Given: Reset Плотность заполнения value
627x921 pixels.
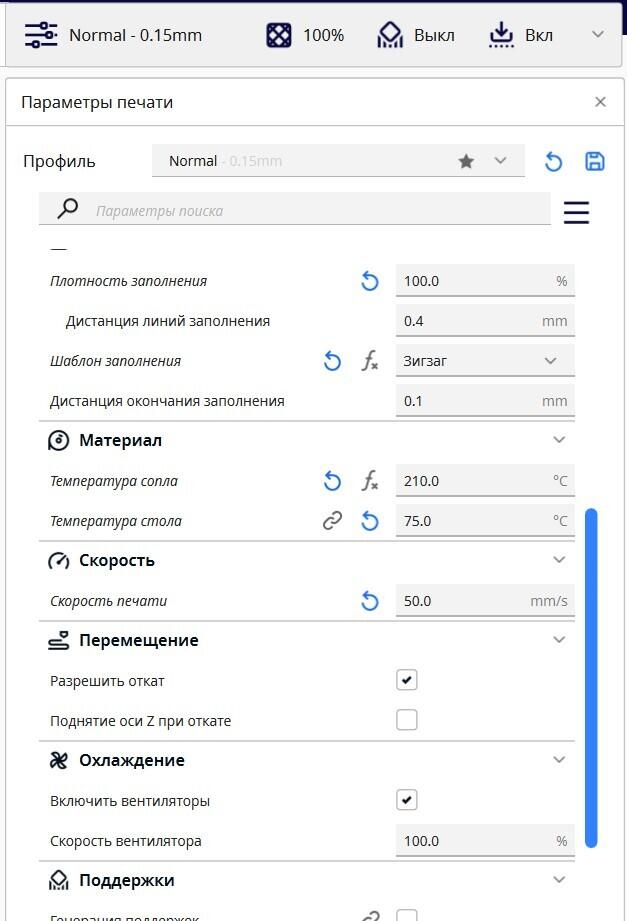Looking at the screenshot, I should pyautogui.click(x=370, y=281).
